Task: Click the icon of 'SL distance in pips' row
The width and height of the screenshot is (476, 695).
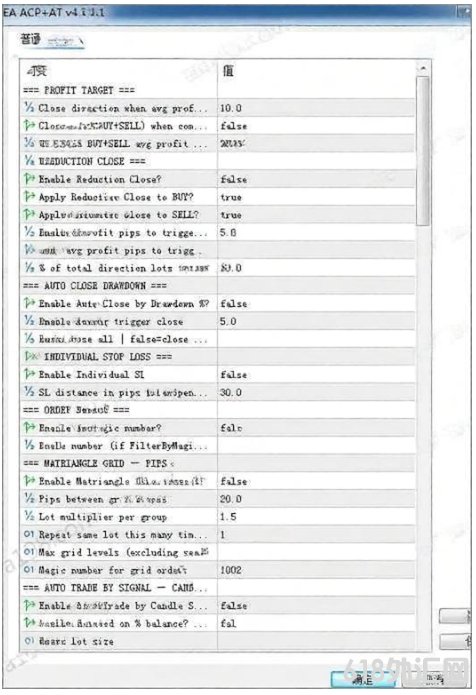Action: click(x=29, y=392)
